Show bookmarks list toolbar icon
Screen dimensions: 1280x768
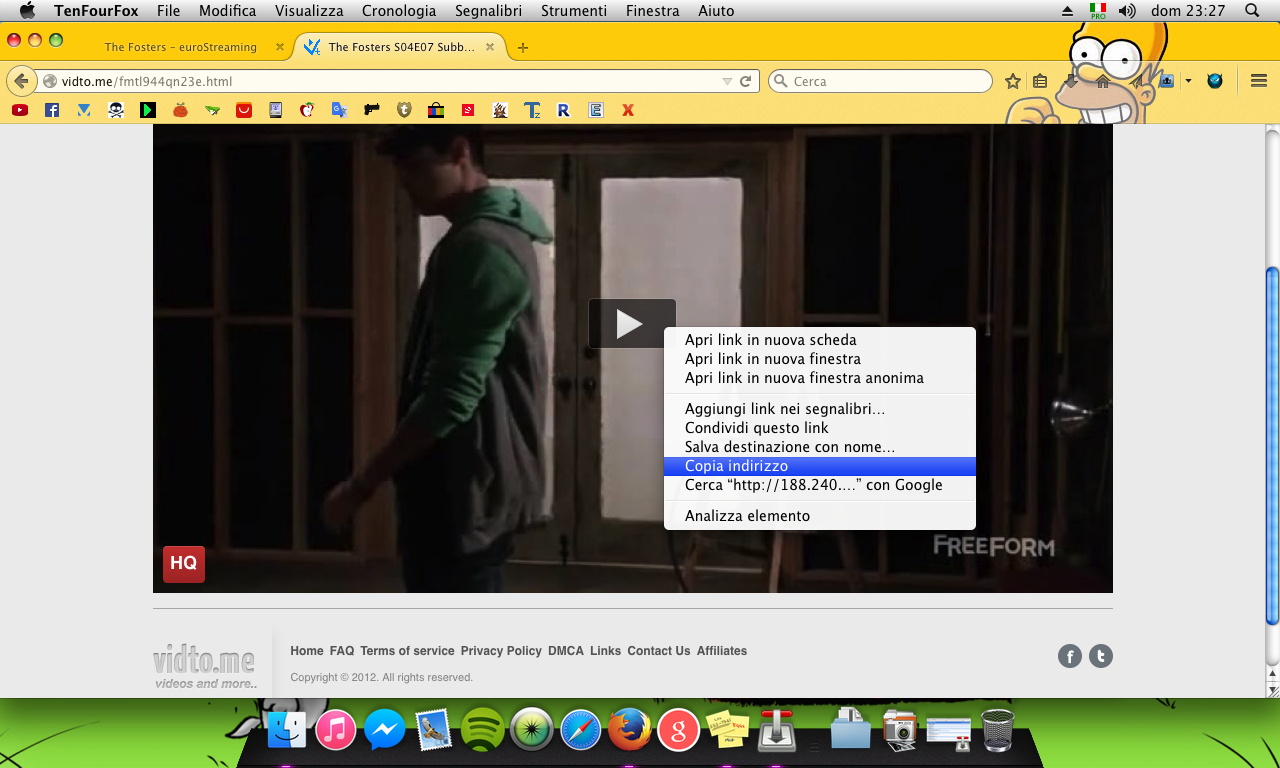(1040, 81)
